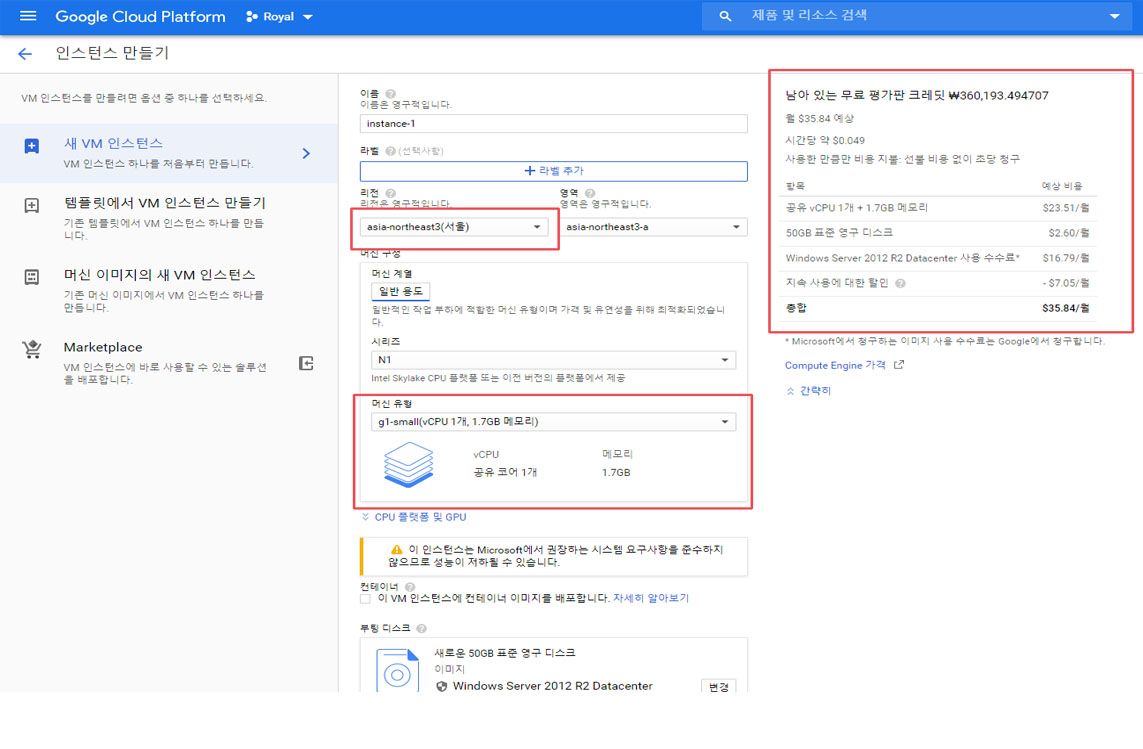This screenshot has height=749, width=1143.
Task: Click the help icon next to 영역
Action: point(590,193)
